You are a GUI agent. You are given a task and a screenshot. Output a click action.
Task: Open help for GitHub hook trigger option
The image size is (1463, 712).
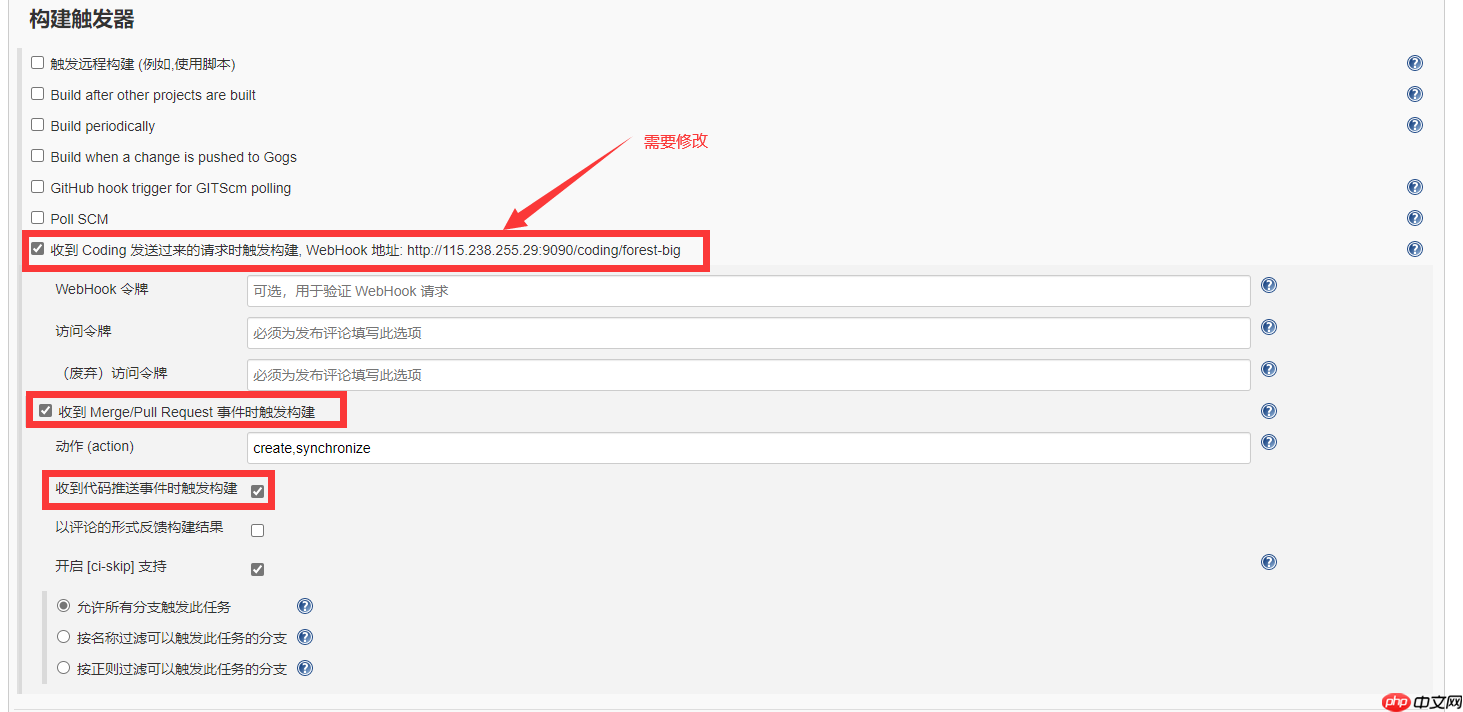point(1414,186)
